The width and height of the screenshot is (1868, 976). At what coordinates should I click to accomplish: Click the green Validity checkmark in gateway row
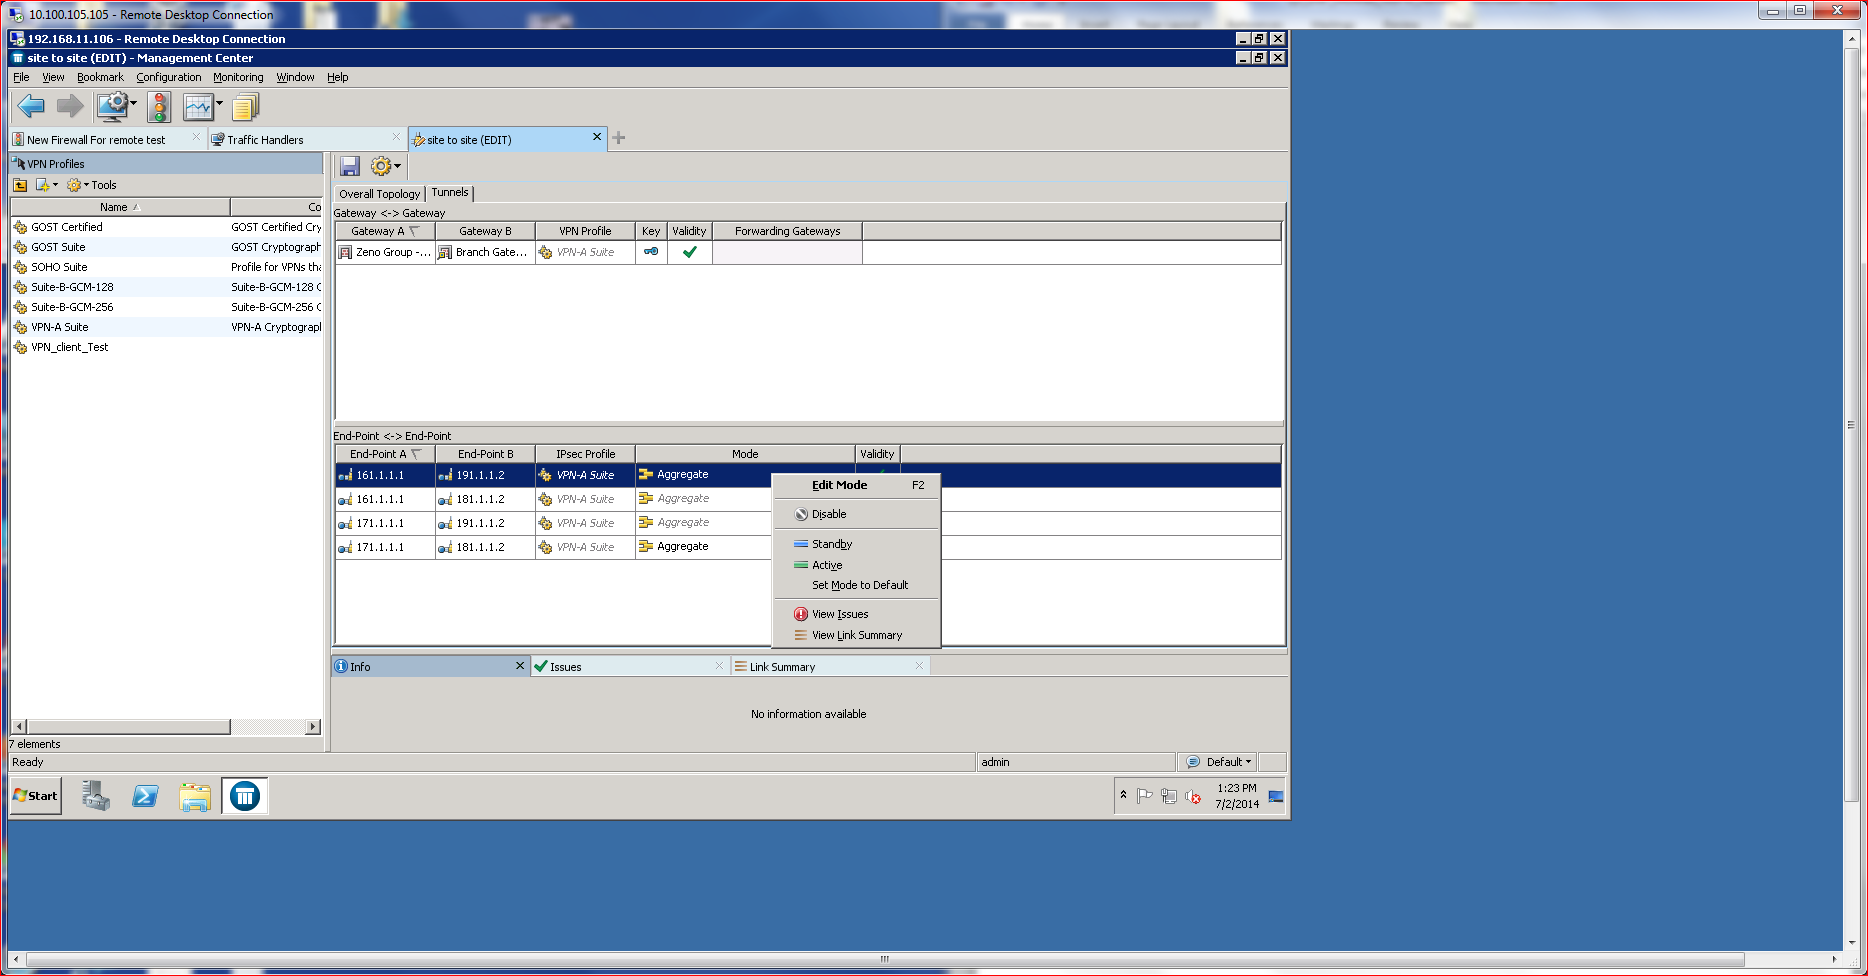[x=689, y=252]
